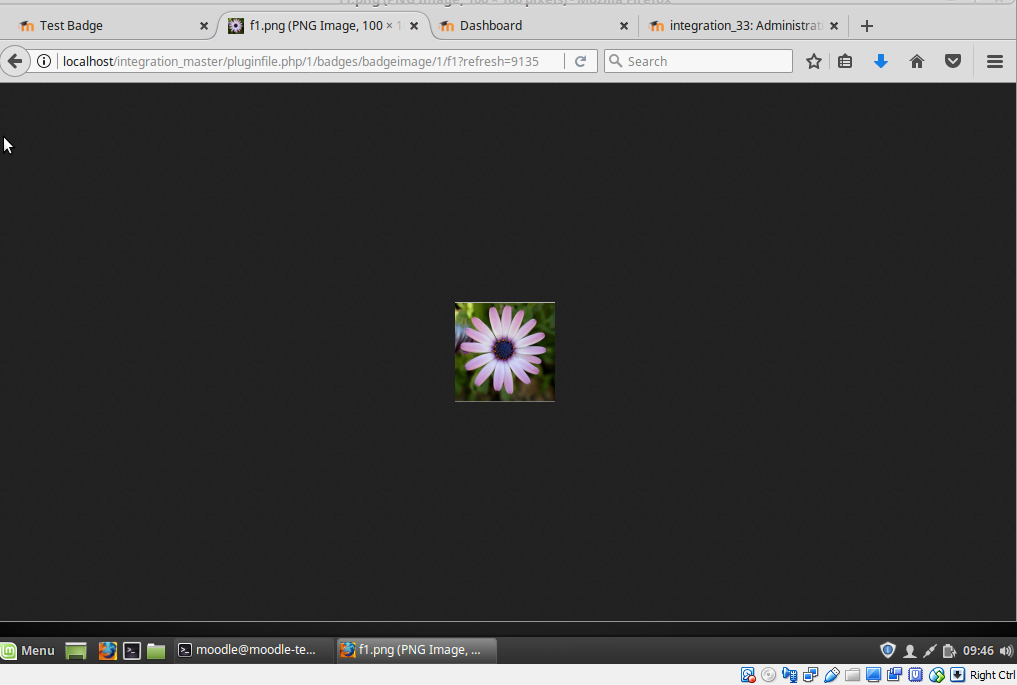The width and height of the screenshot is (1017, 685).
Task: Open the user applet in the tray
Action: click(909, 651)
